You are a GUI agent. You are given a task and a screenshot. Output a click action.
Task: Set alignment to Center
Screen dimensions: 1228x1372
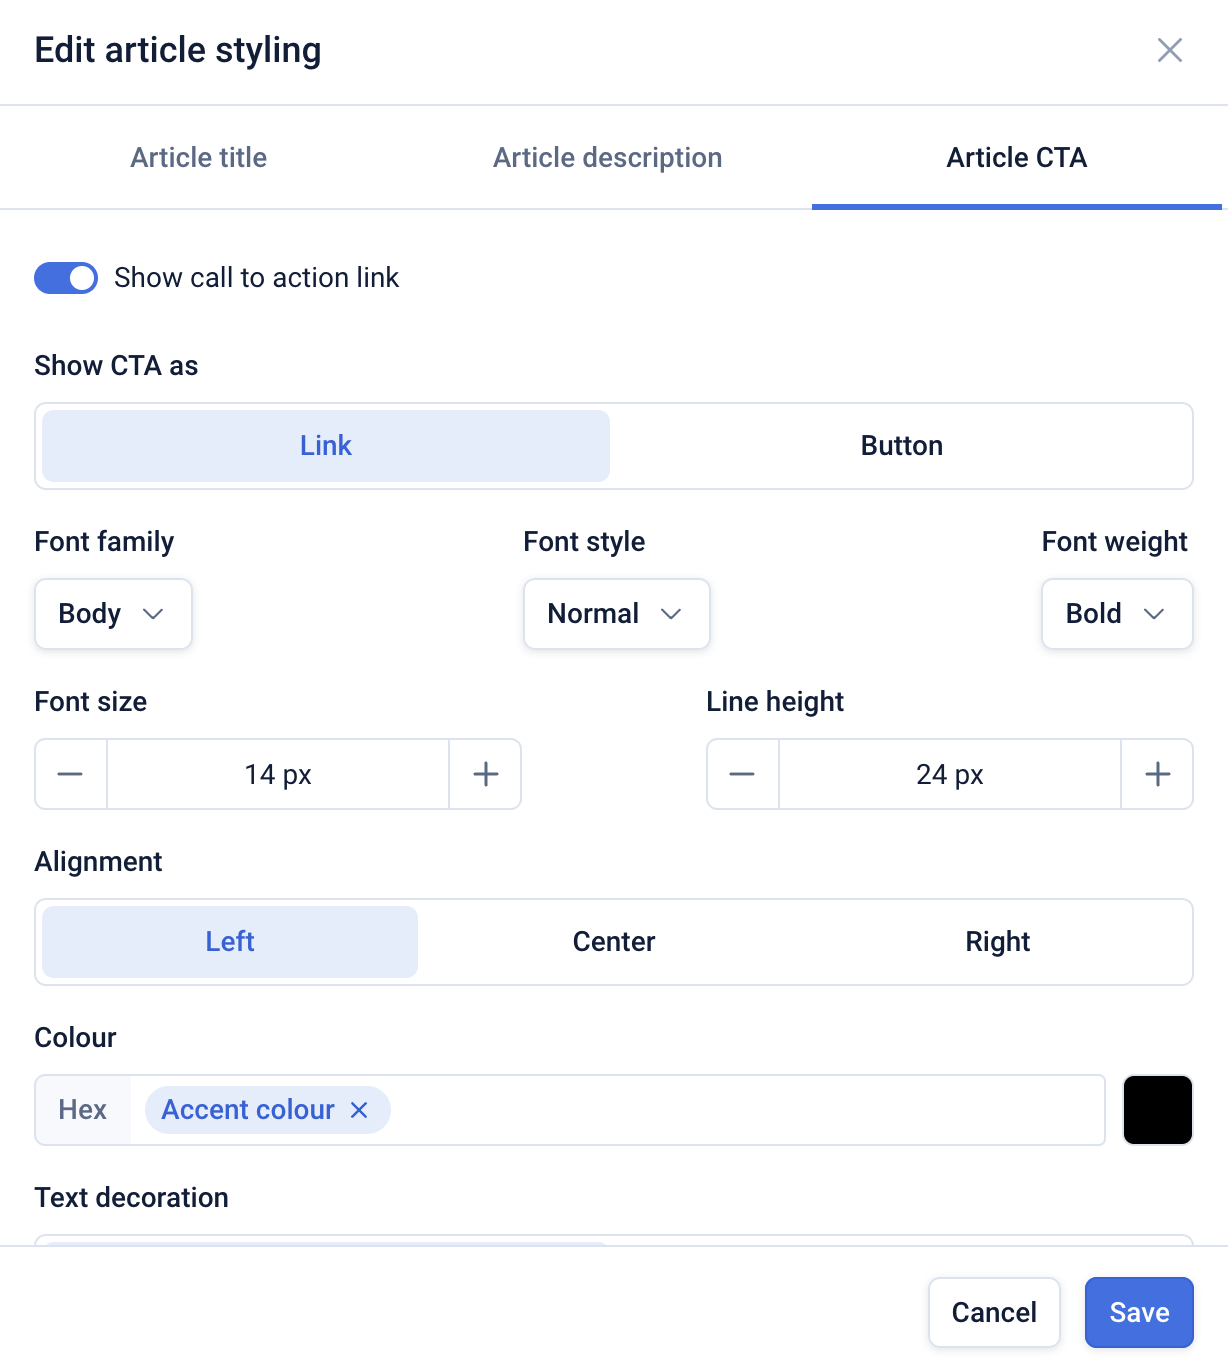pyautogui.click(x=614, y=942)
